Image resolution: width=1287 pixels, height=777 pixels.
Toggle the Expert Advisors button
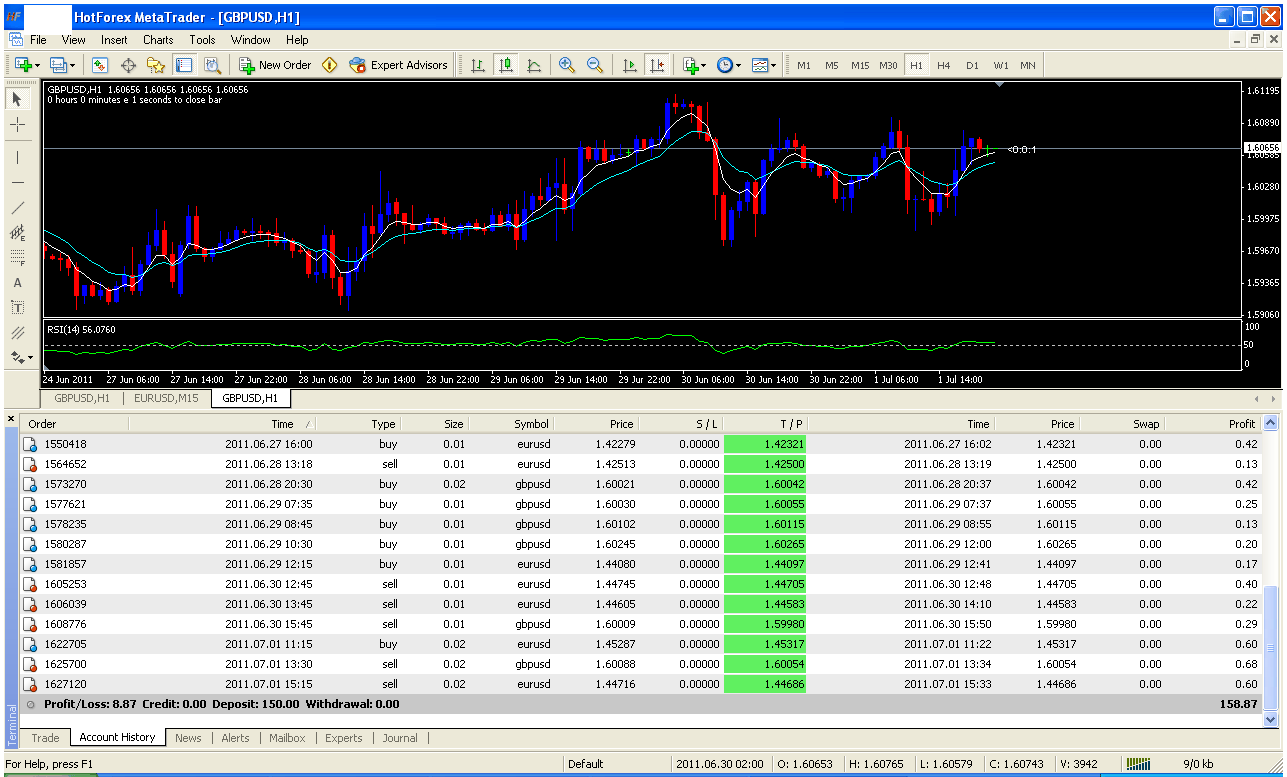point(399,65)
